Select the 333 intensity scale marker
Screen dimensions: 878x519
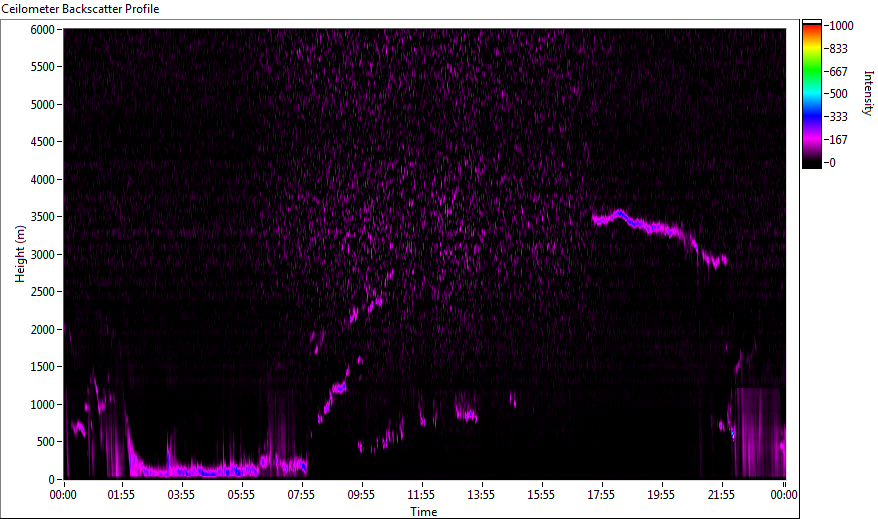coord(838,117)
